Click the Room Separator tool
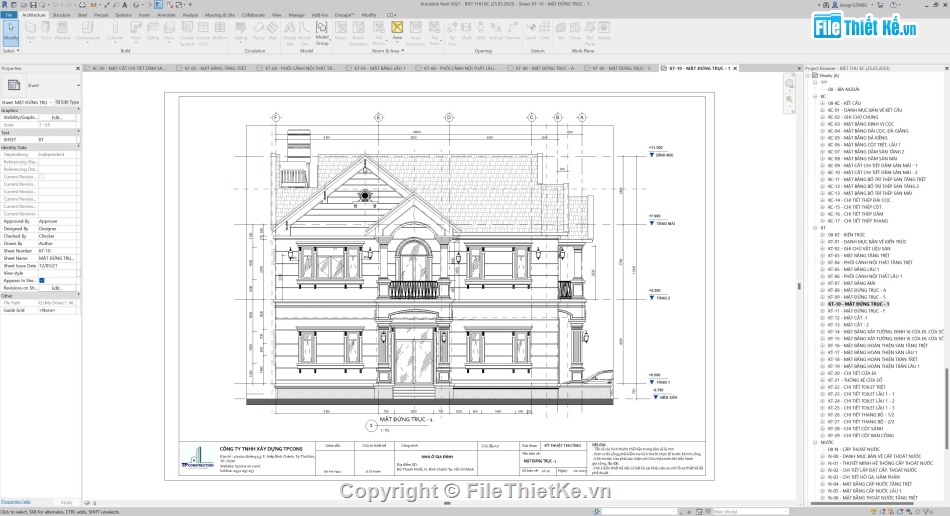 [358, 33]
